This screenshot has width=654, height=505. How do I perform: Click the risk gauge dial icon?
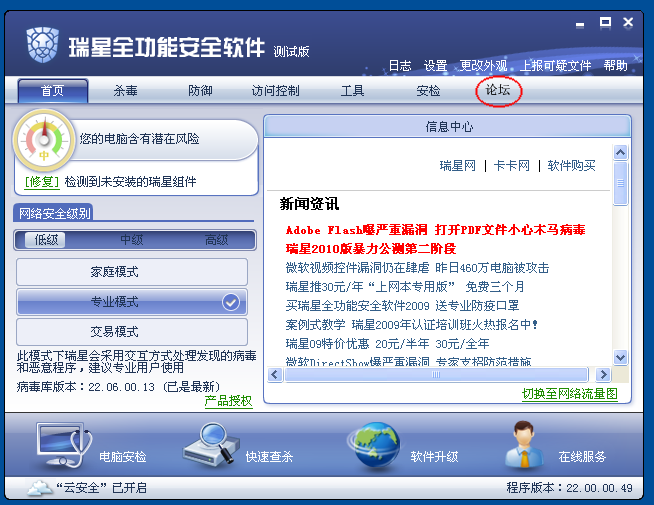44,141
